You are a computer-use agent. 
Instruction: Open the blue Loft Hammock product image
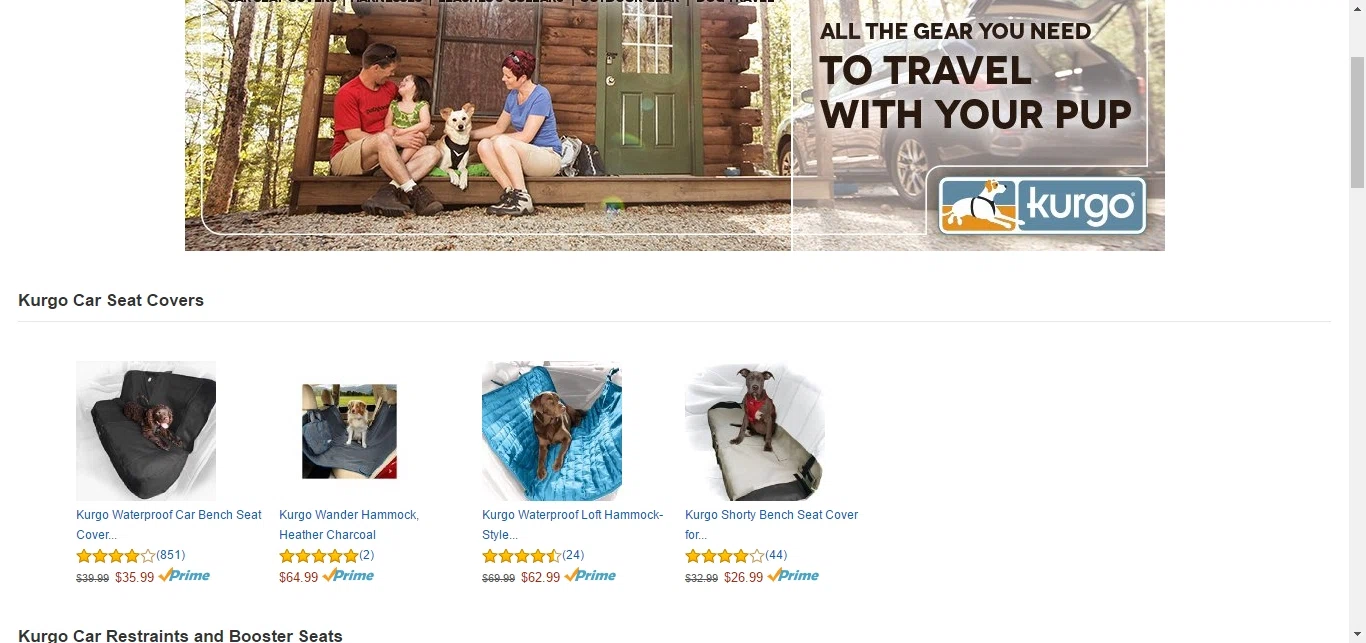[552, 431]
